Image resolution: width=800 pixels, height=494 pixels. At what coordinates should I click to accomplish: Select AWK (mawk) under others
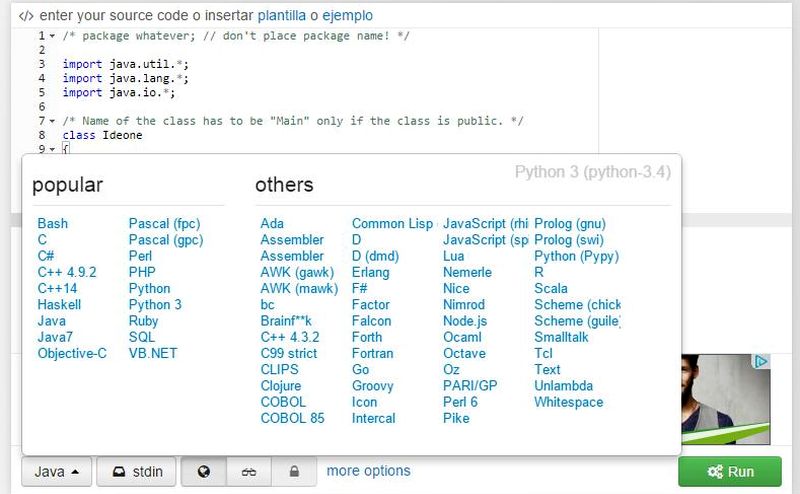pyautogui.click(x=299, y=288)
